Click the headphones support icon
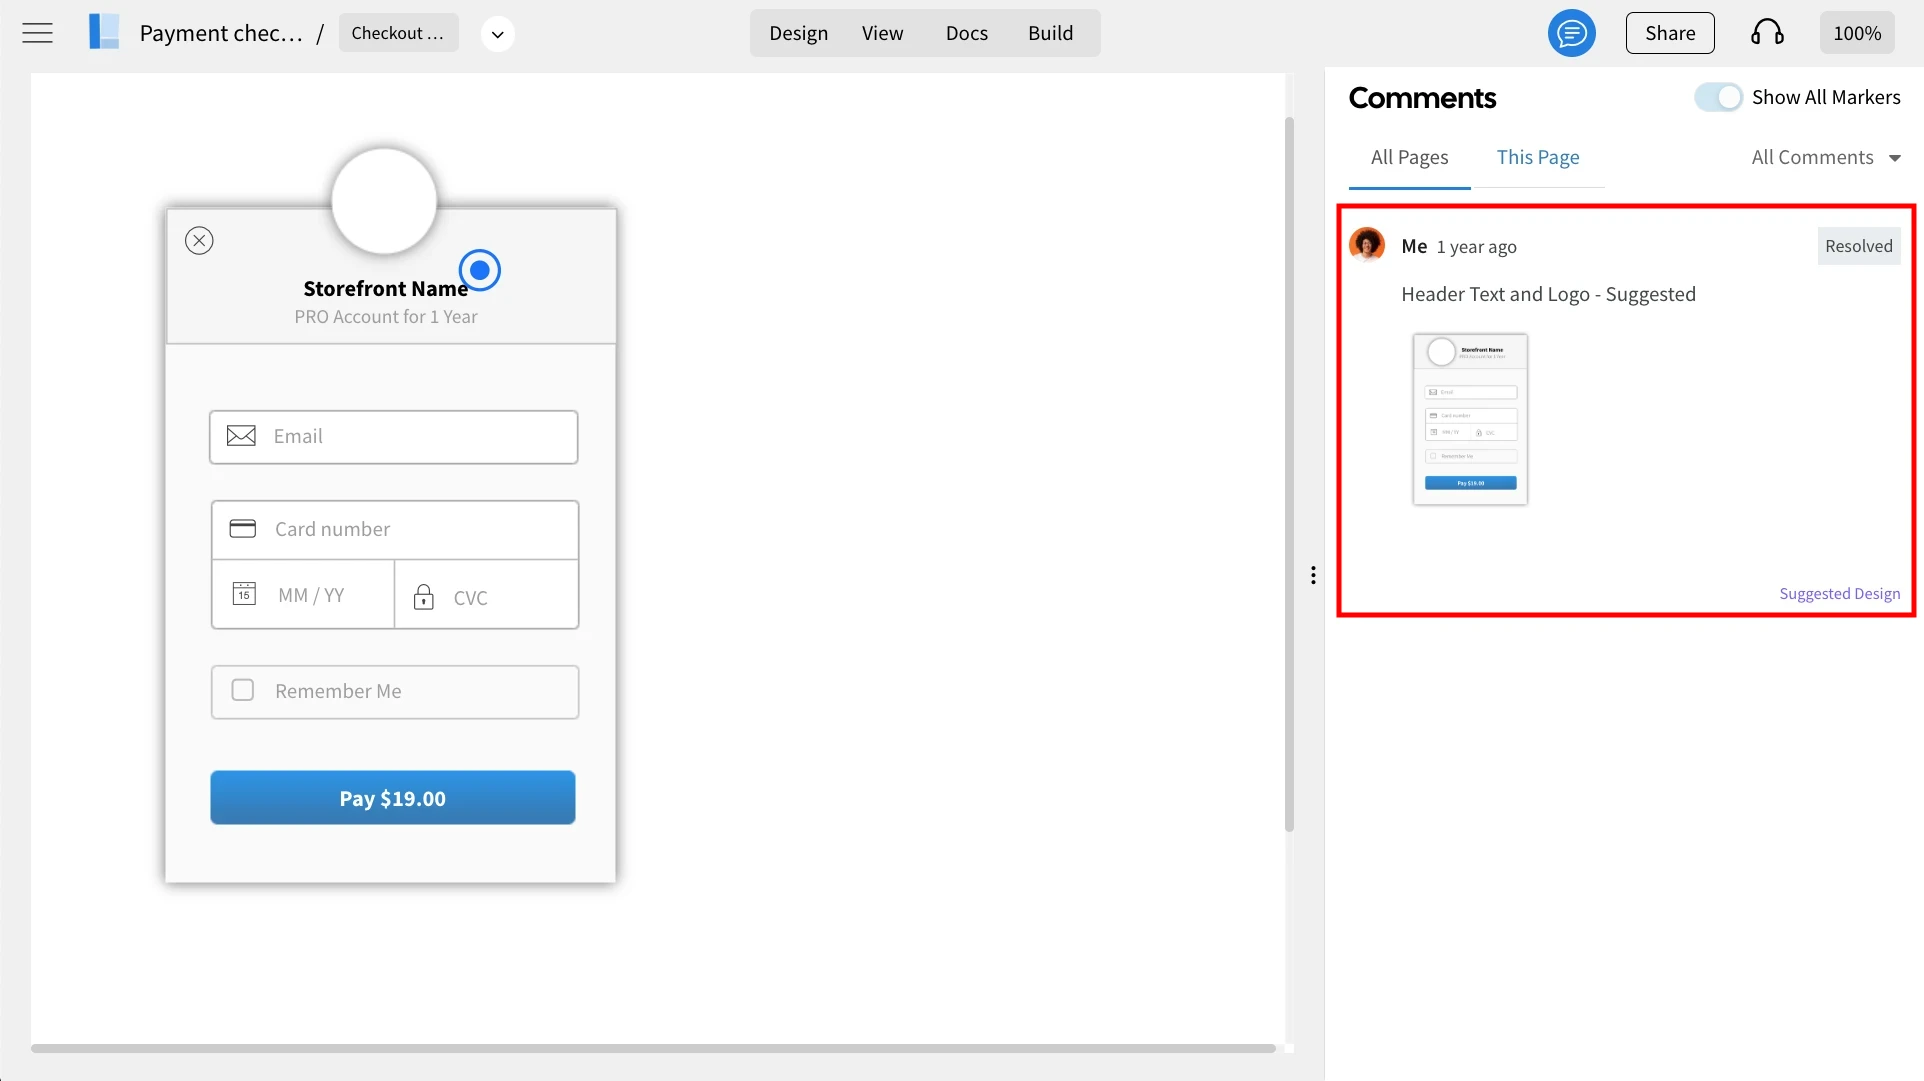1924x1081 pixels. coord(1767,33)
